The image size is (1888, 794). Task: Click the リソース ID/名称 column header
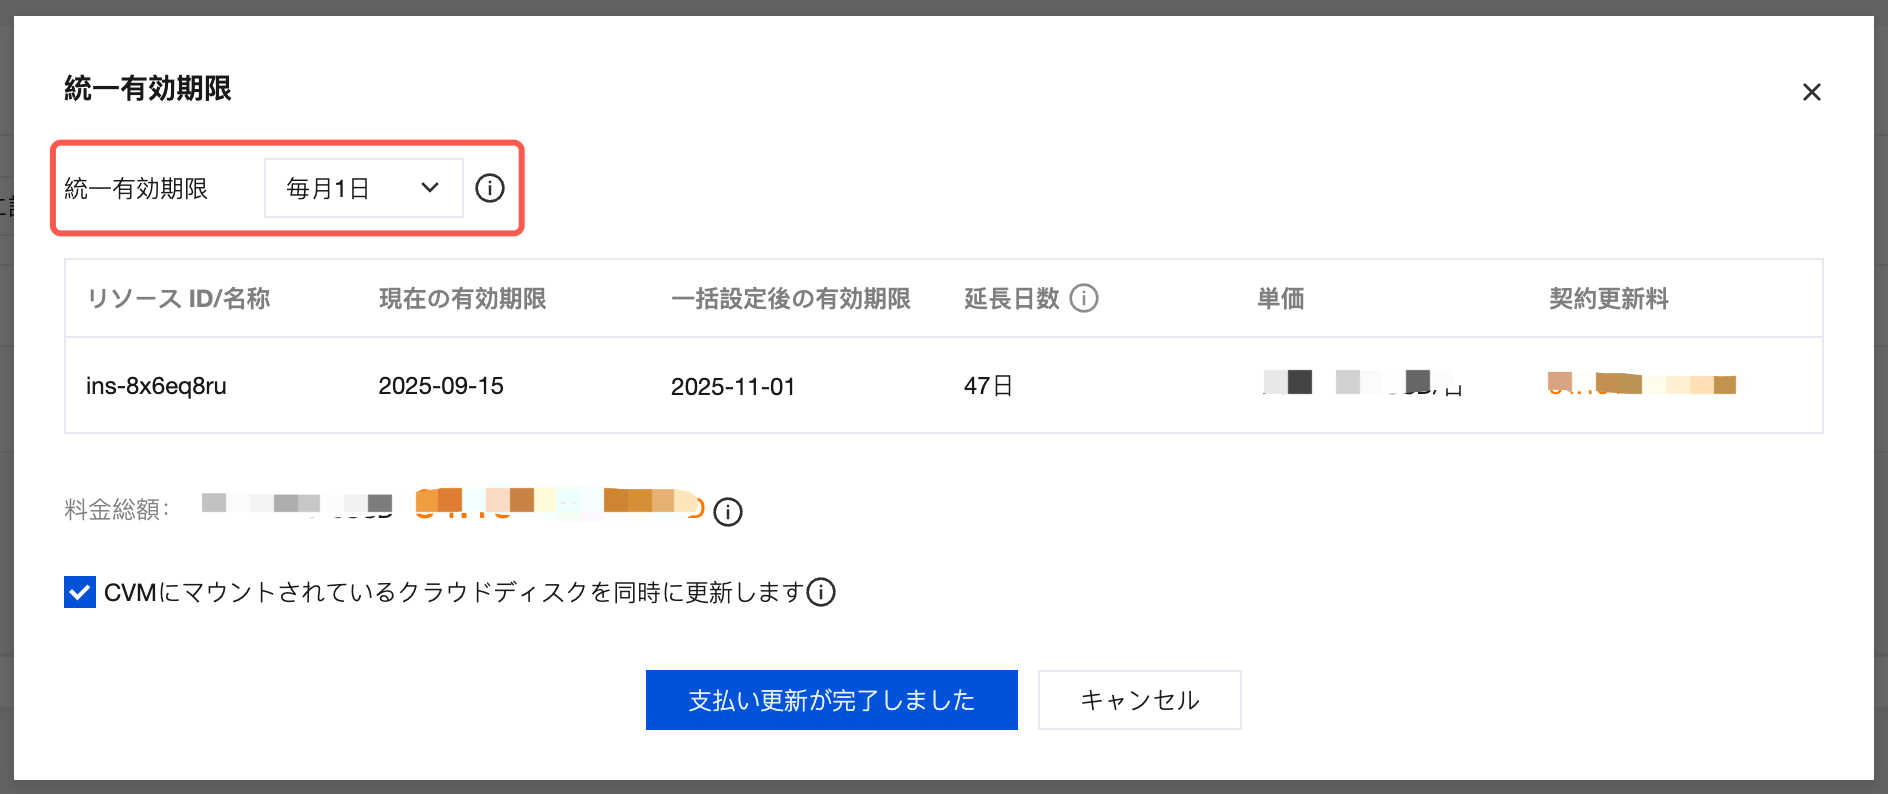click(178, 299)
